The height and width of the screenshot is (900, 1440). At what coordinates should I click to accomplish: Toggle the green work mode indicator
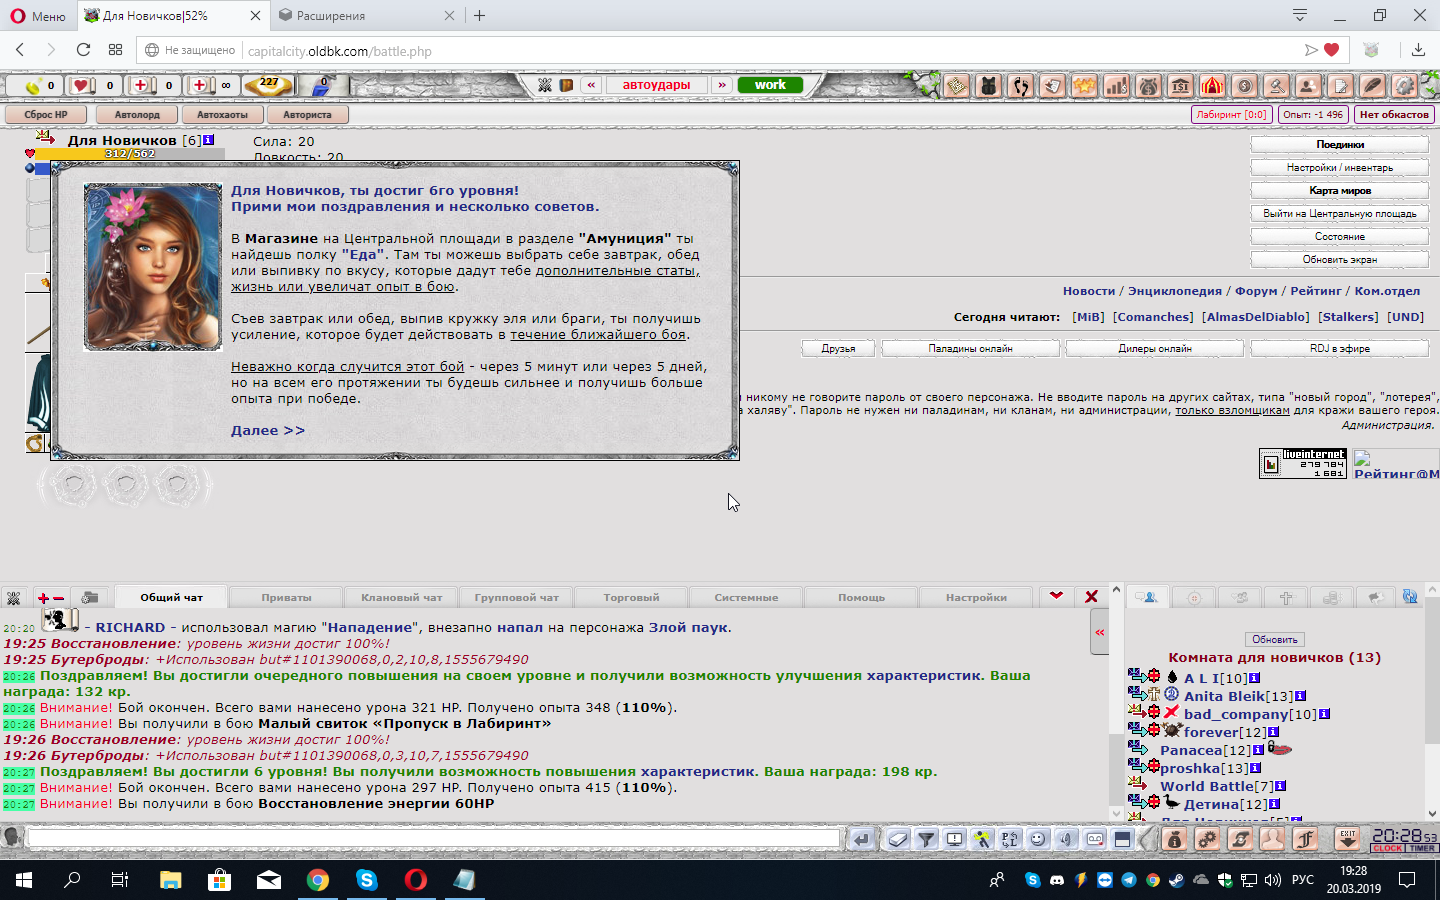click(770, 85)
